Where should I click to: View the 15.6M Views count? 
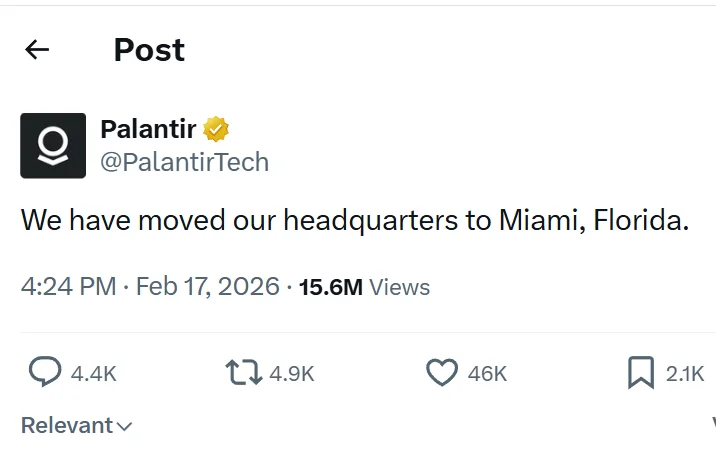pyautogui.click(x=364, y=287)
